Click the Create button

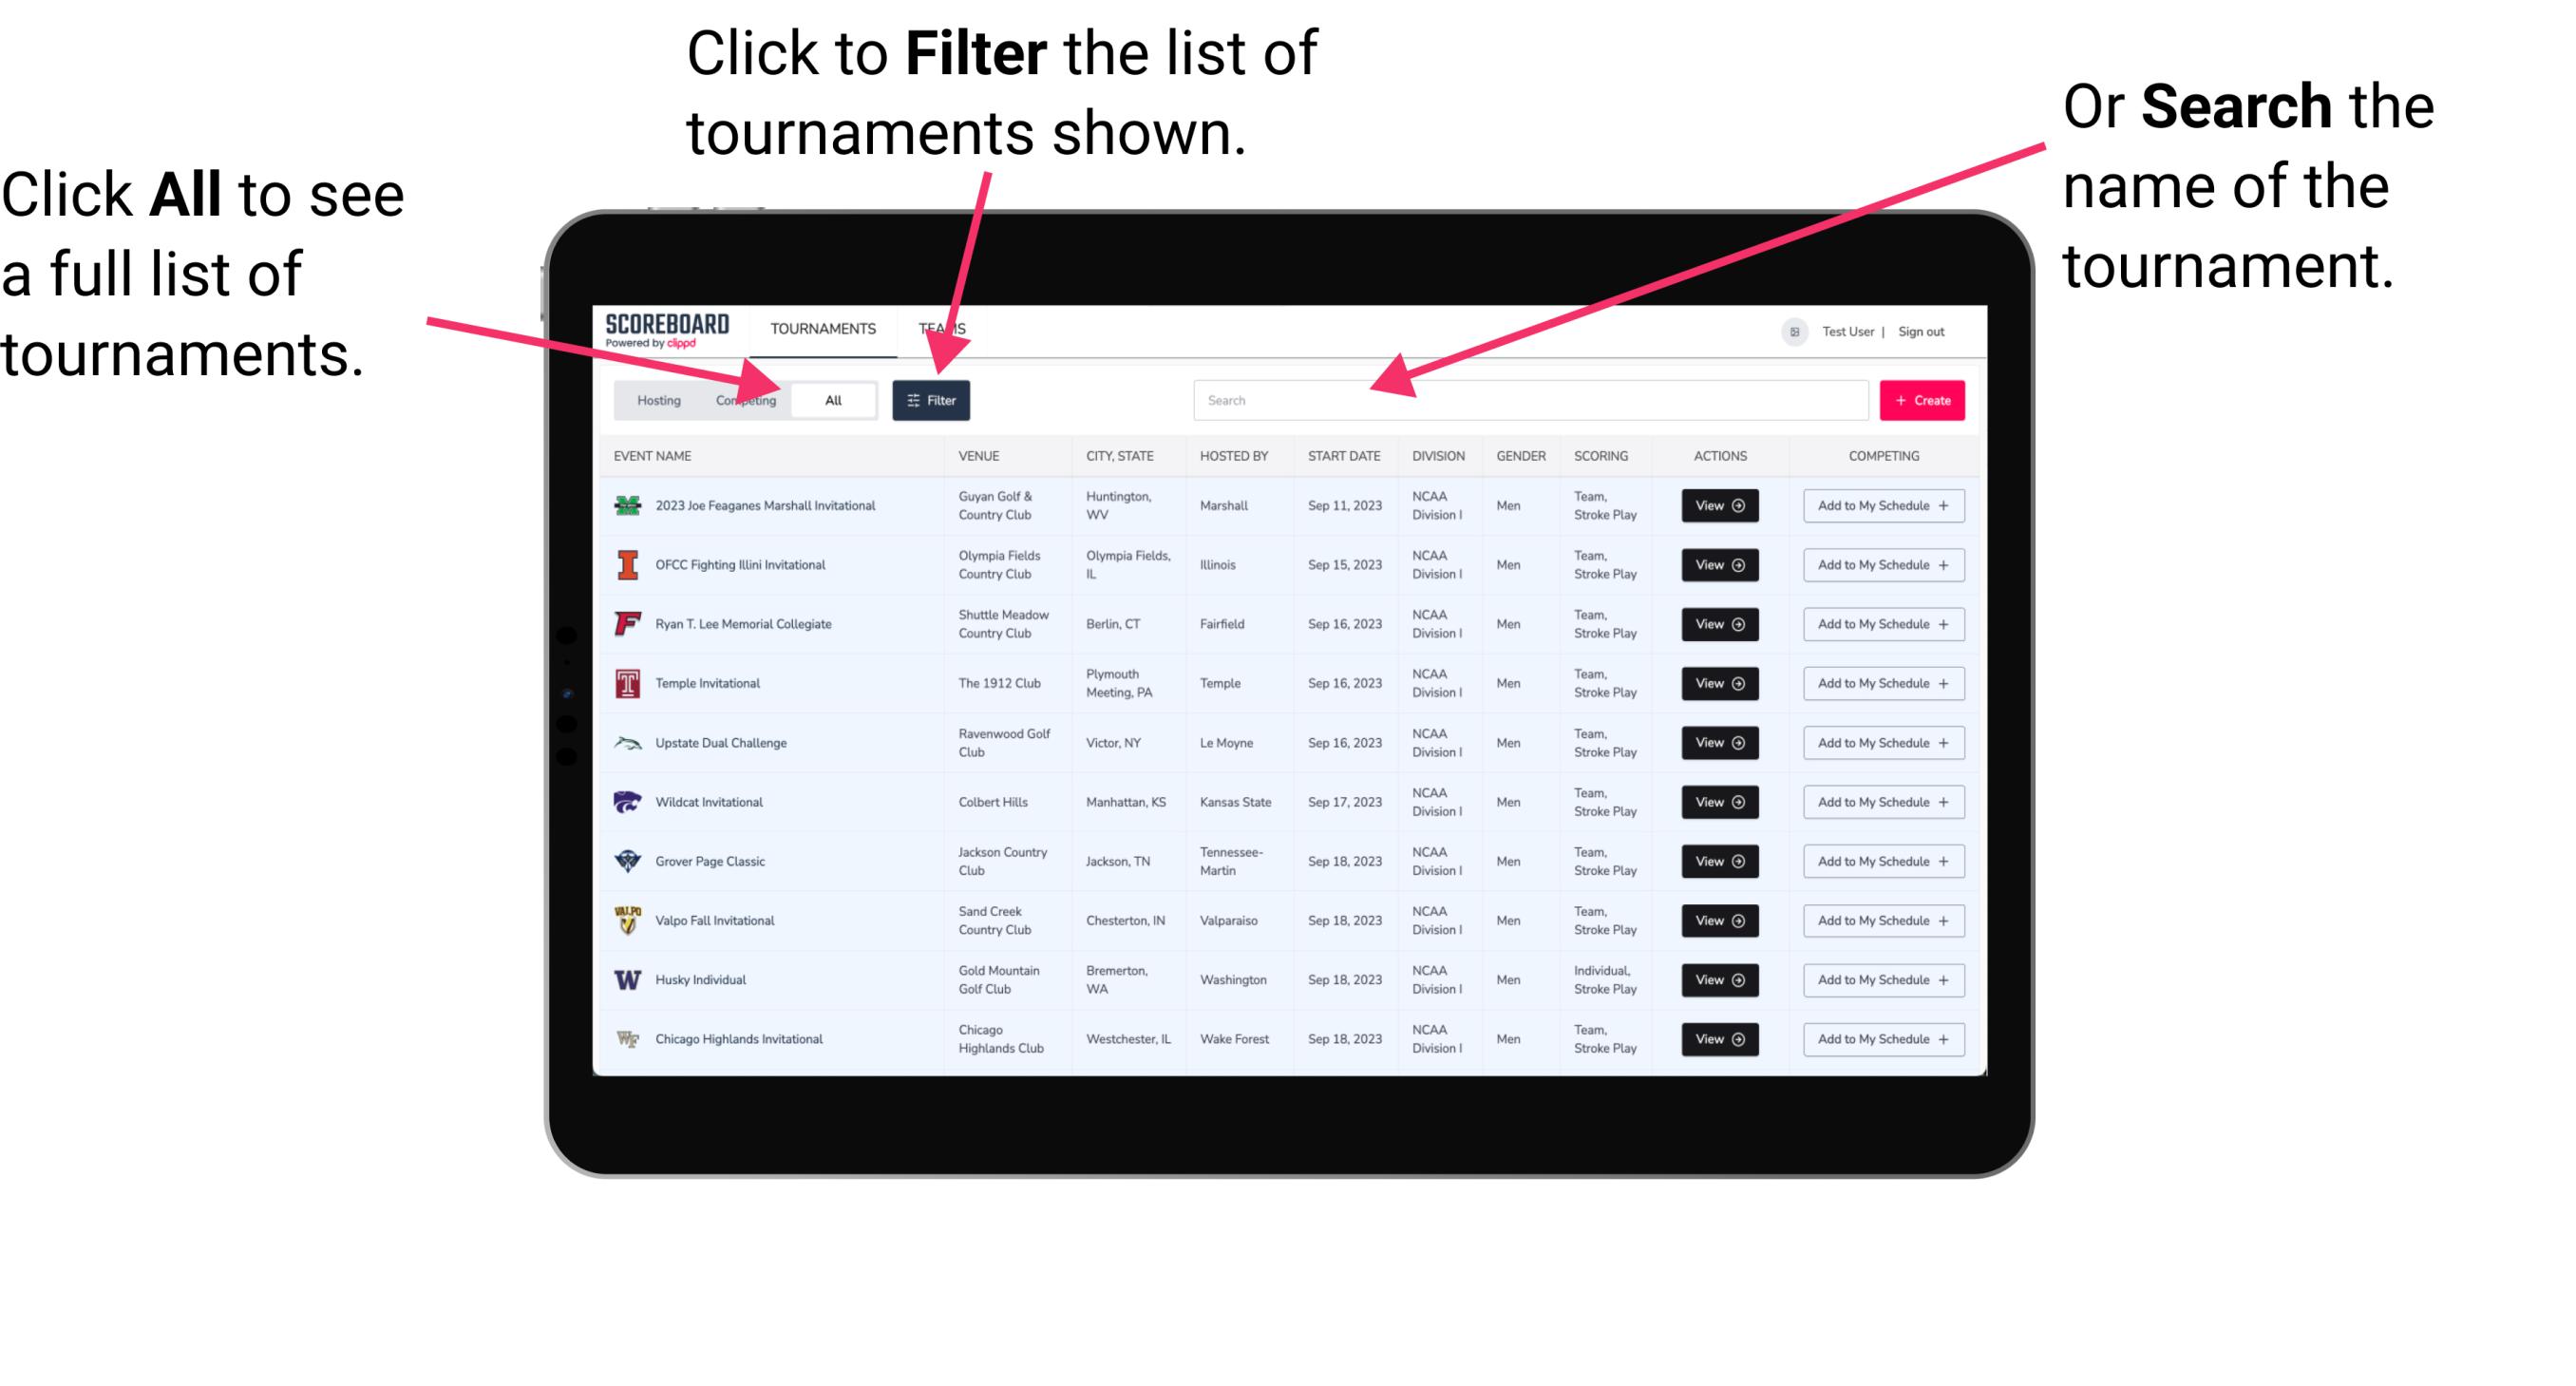tap(1923, 399)
